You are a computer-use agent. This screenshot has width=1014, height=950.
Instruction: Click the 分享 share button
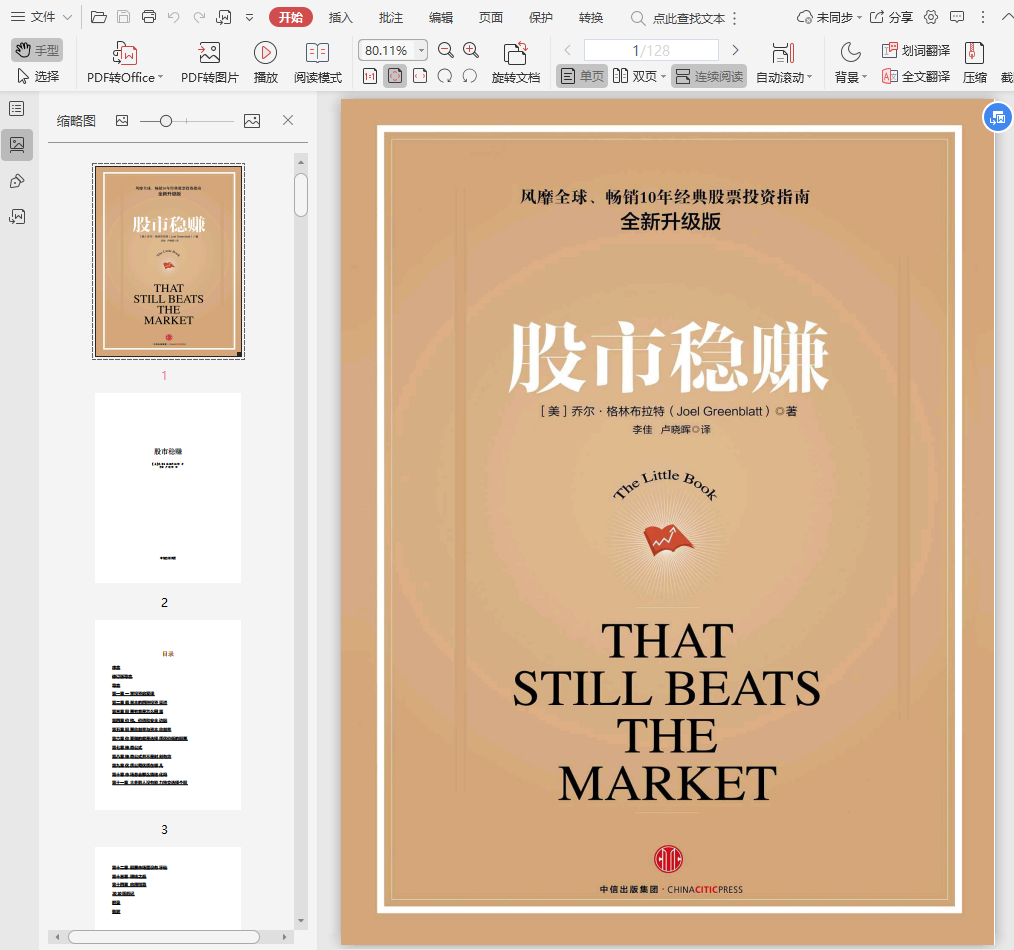[x=891, y=17]
